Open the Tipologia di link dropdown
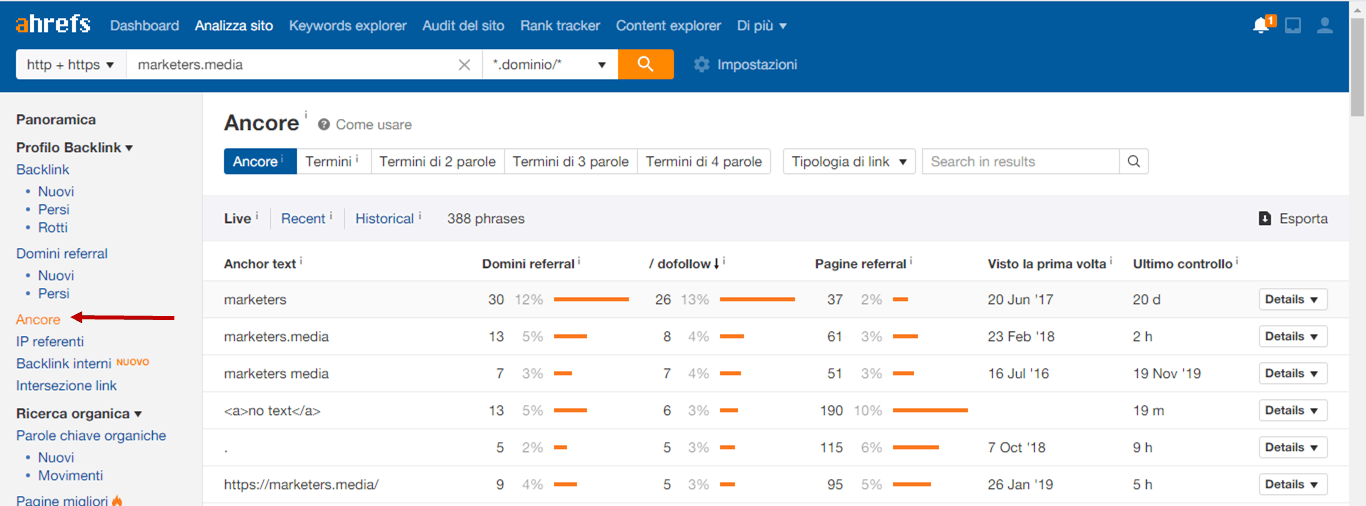The height and width of the screenshot is (506, 1366). coord(849,161)
